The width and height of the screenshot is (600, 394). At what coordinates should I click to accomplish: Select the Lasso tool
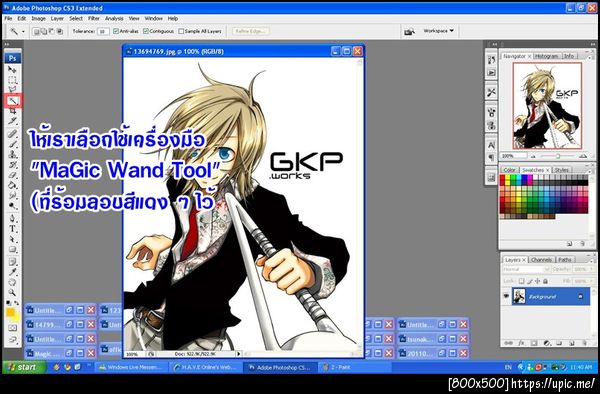pyautogui.click(x=12, y=90)
